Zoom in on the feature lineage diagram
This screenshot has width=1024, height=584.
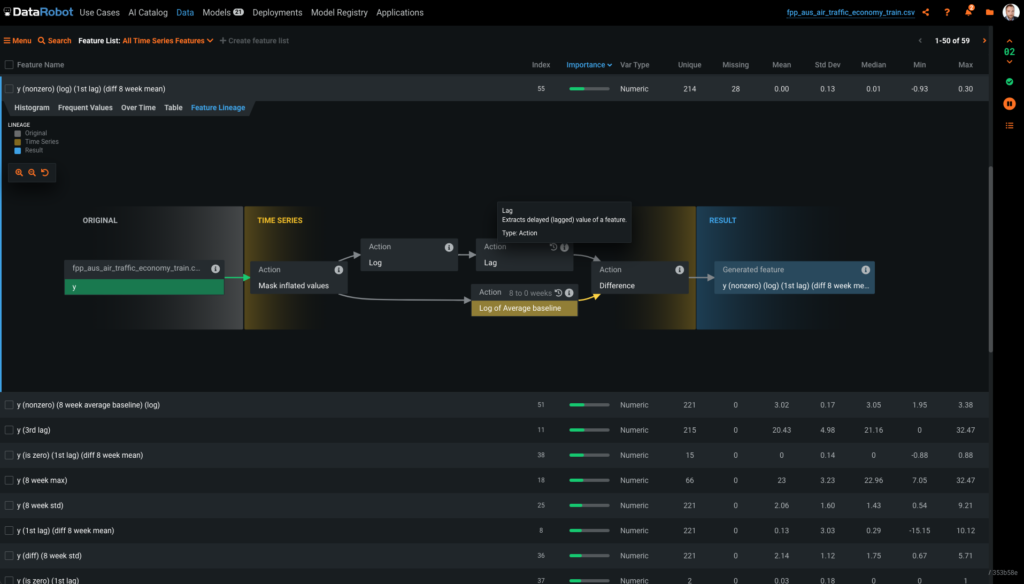[19, 172]
